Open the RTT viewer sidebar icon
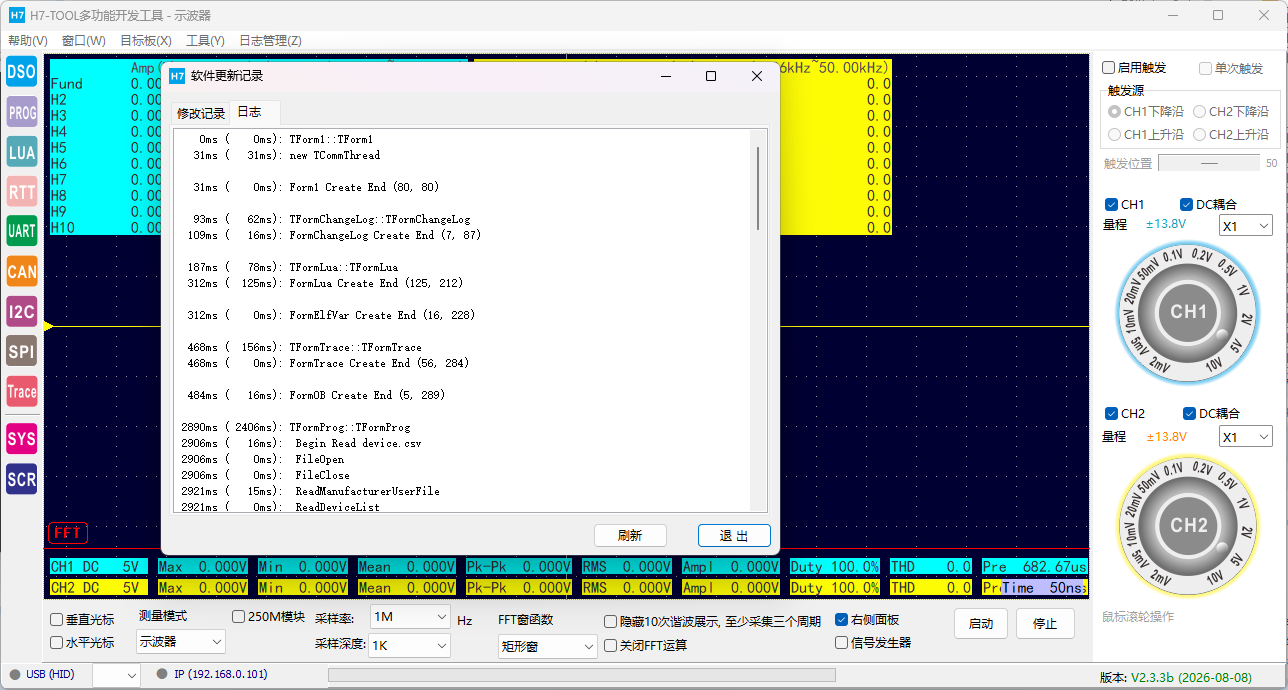The width and height of the screenshot is (1288, 690). (21, 192)
